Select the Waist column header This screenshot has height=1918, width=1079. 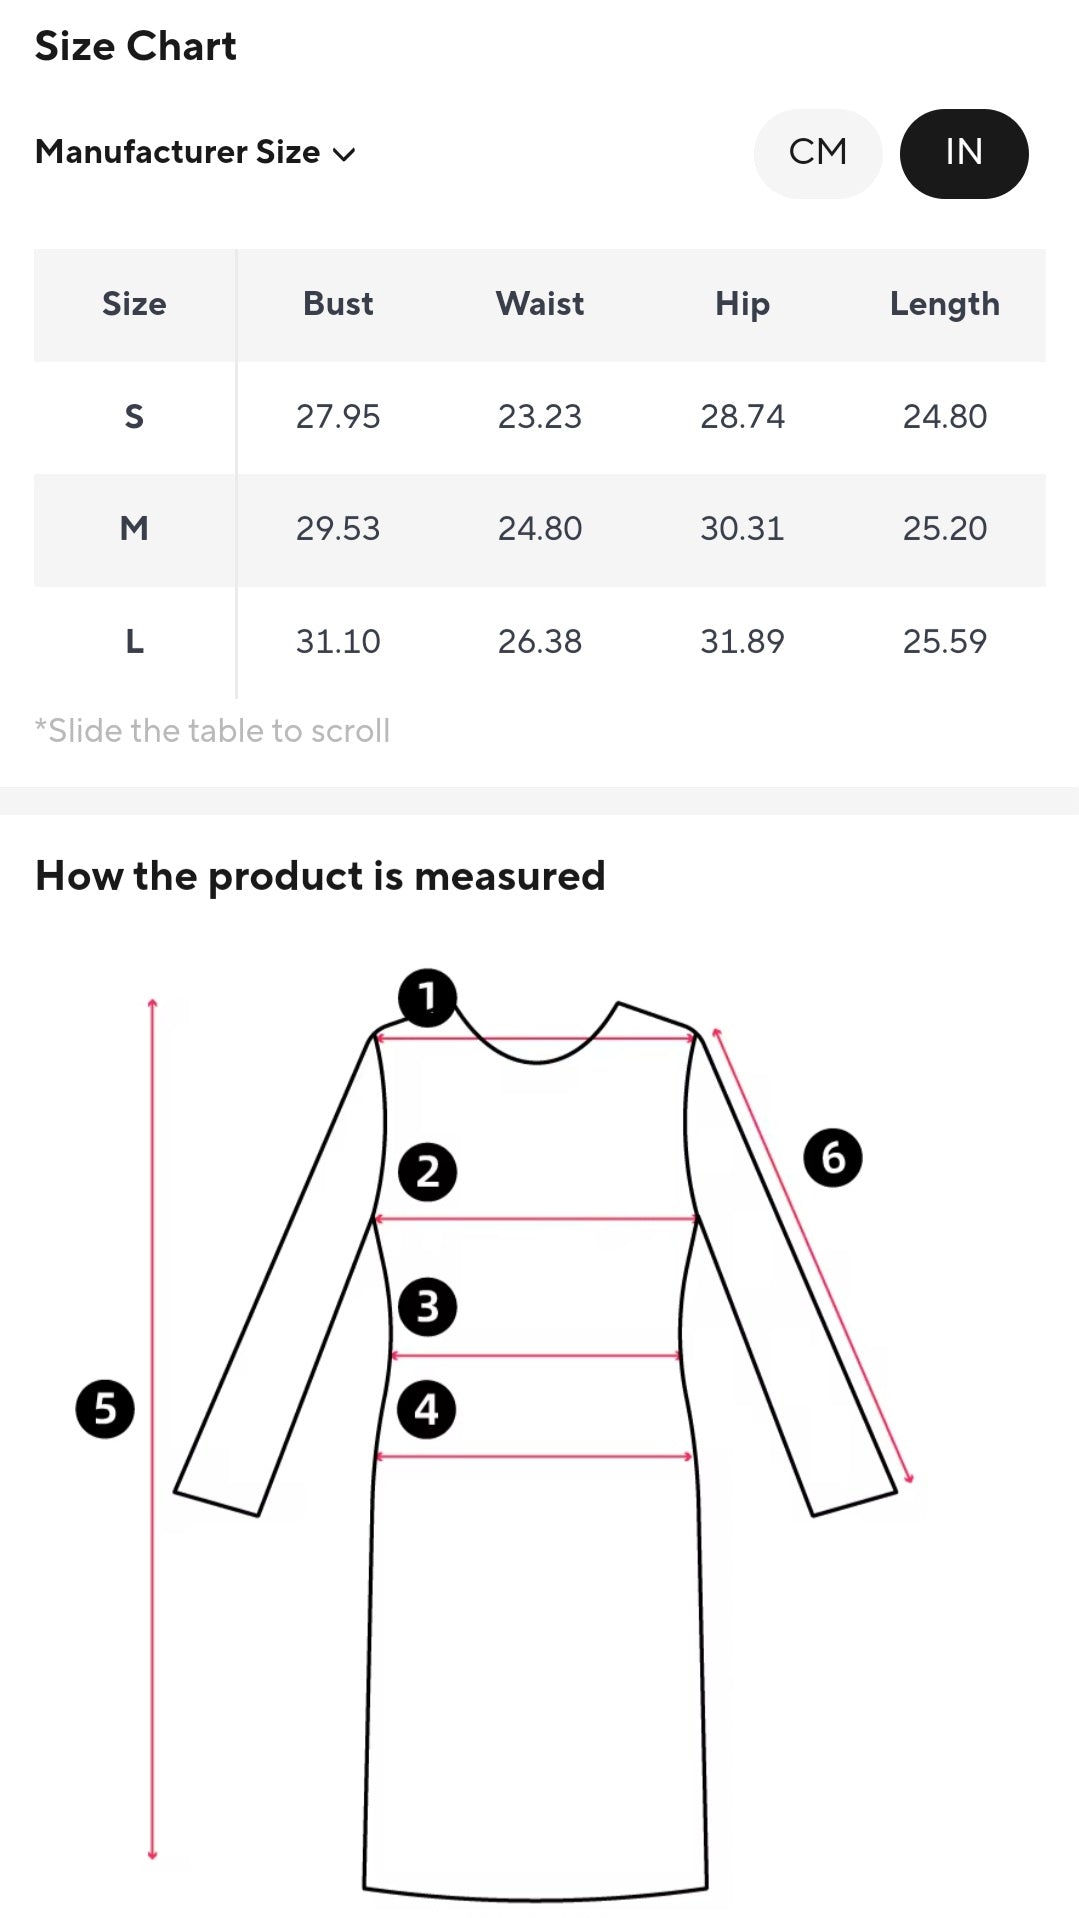click(540, 304)
